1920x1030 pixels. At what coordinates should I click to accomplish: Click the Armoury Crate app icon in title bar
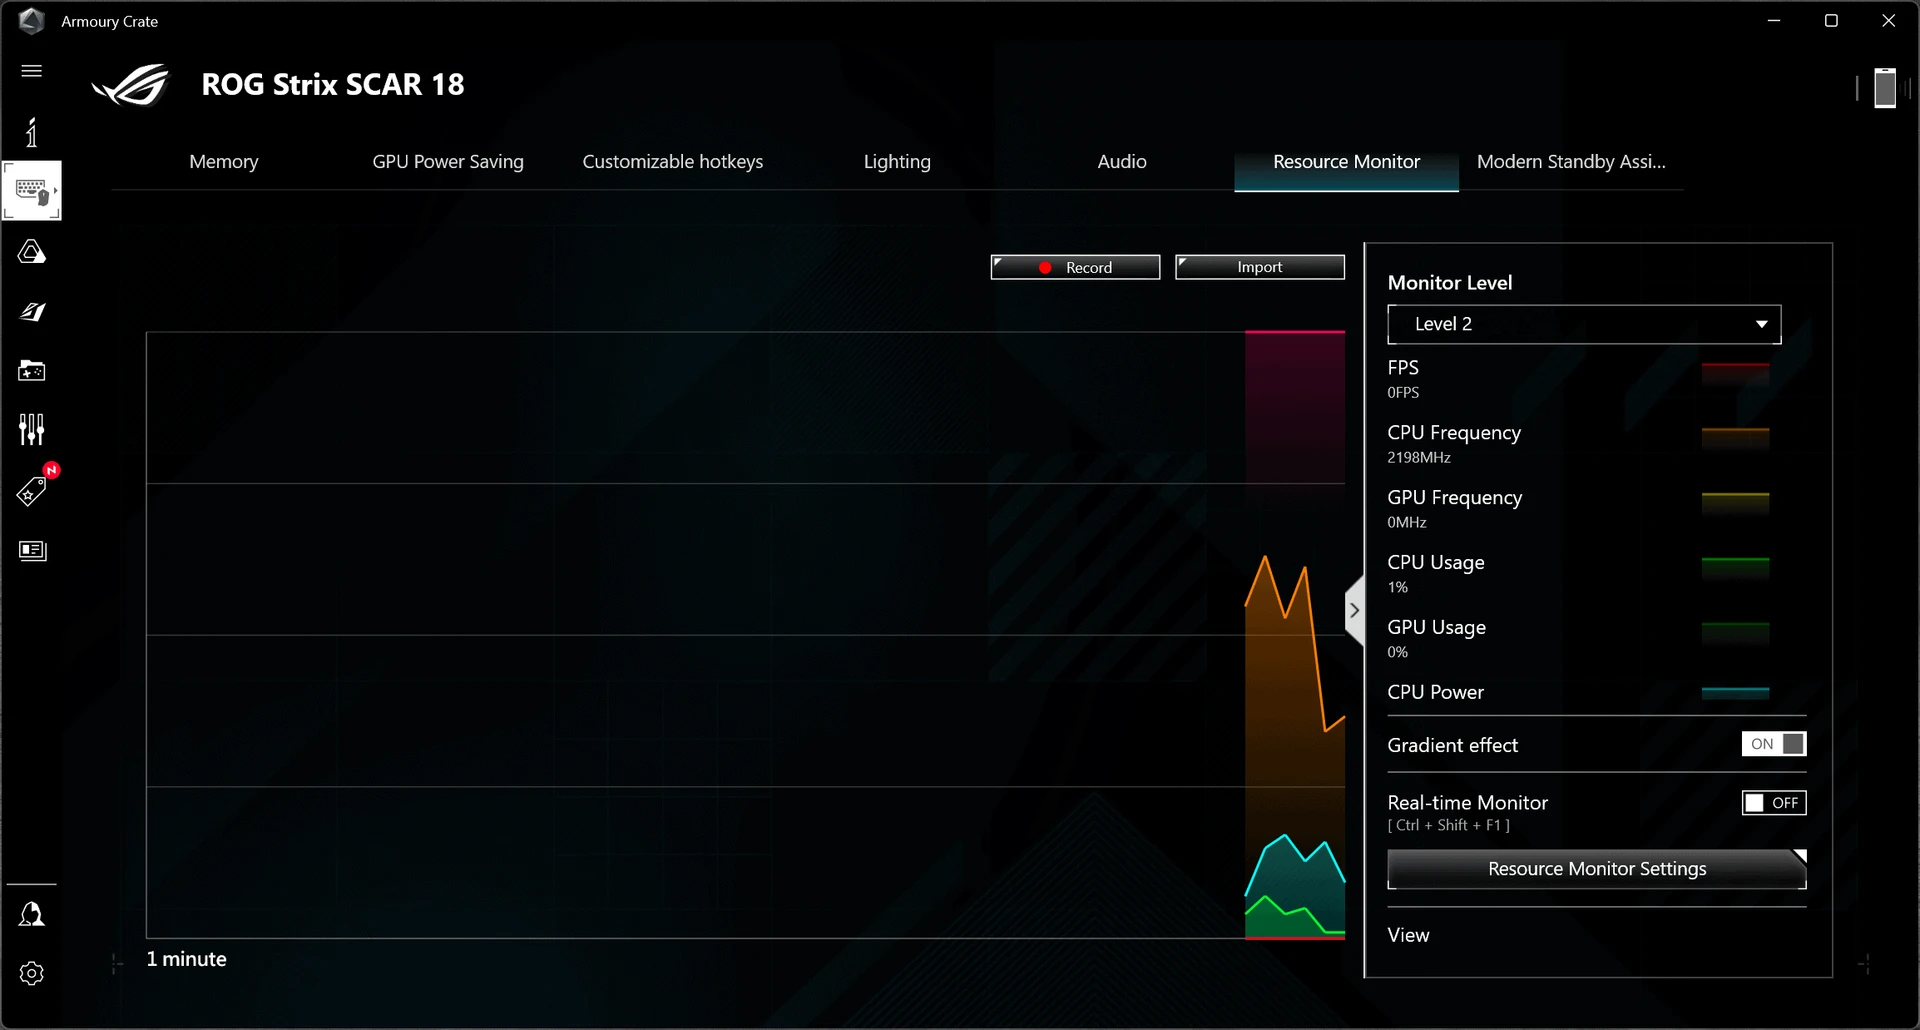point(32,21)
